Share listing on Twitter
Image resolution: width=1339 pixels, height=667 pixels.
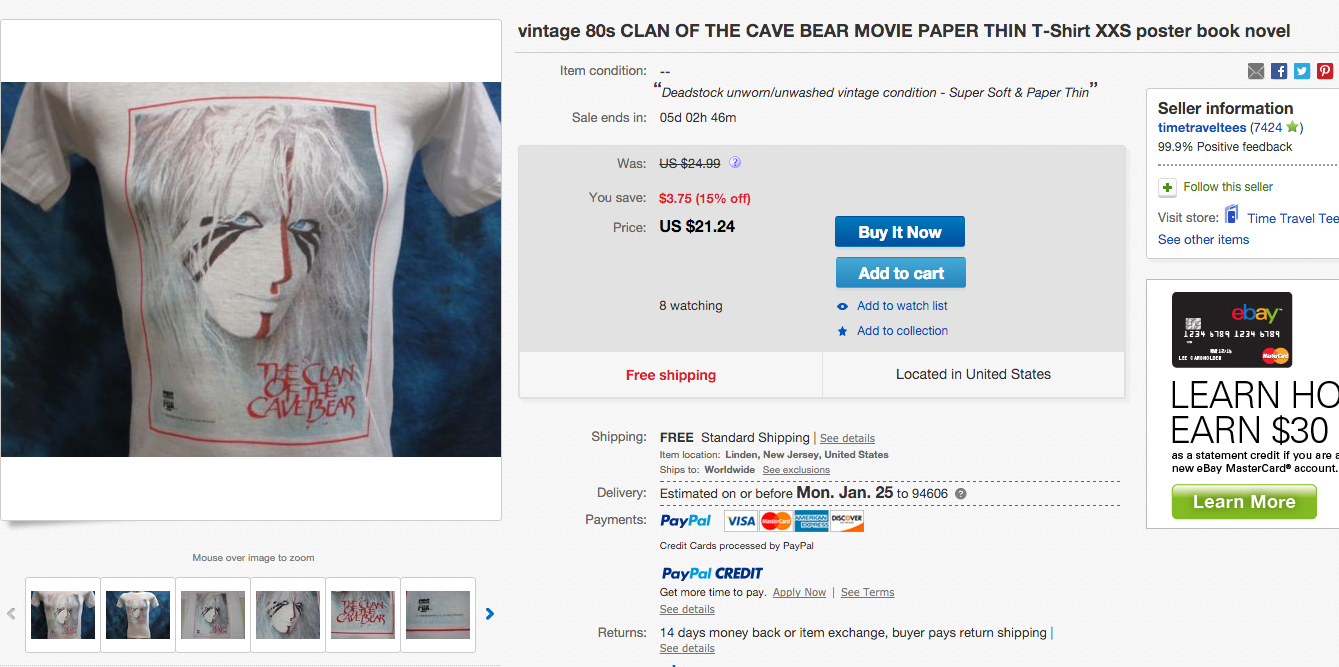click(1302, 71)
